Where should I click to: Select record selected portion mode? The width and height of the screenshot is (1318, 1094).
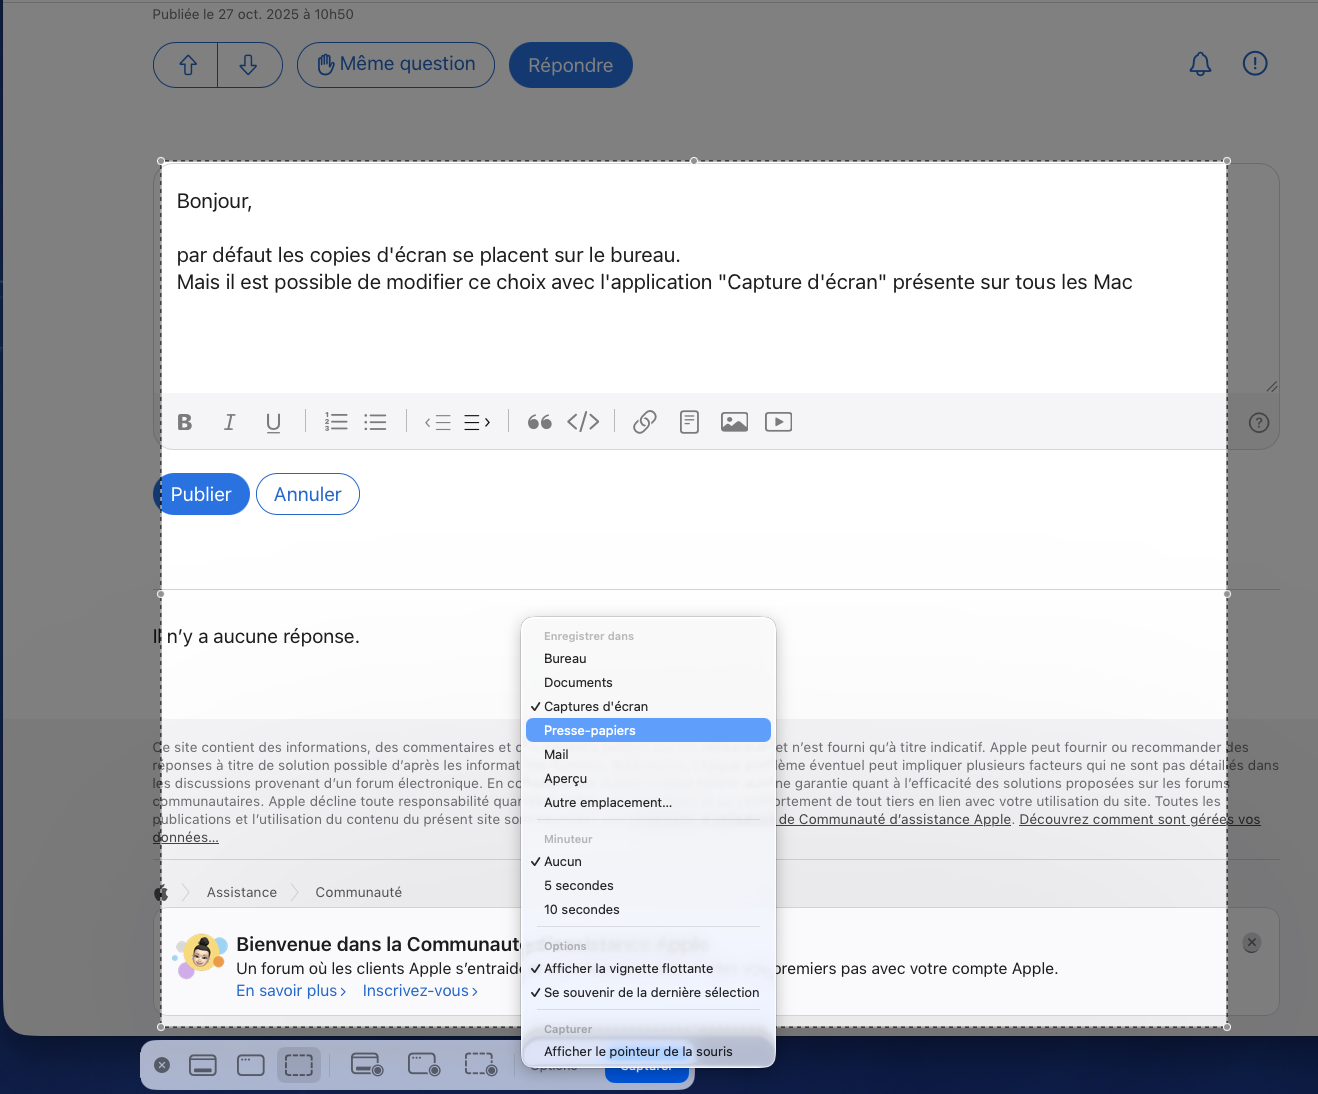click(480, 1066)
